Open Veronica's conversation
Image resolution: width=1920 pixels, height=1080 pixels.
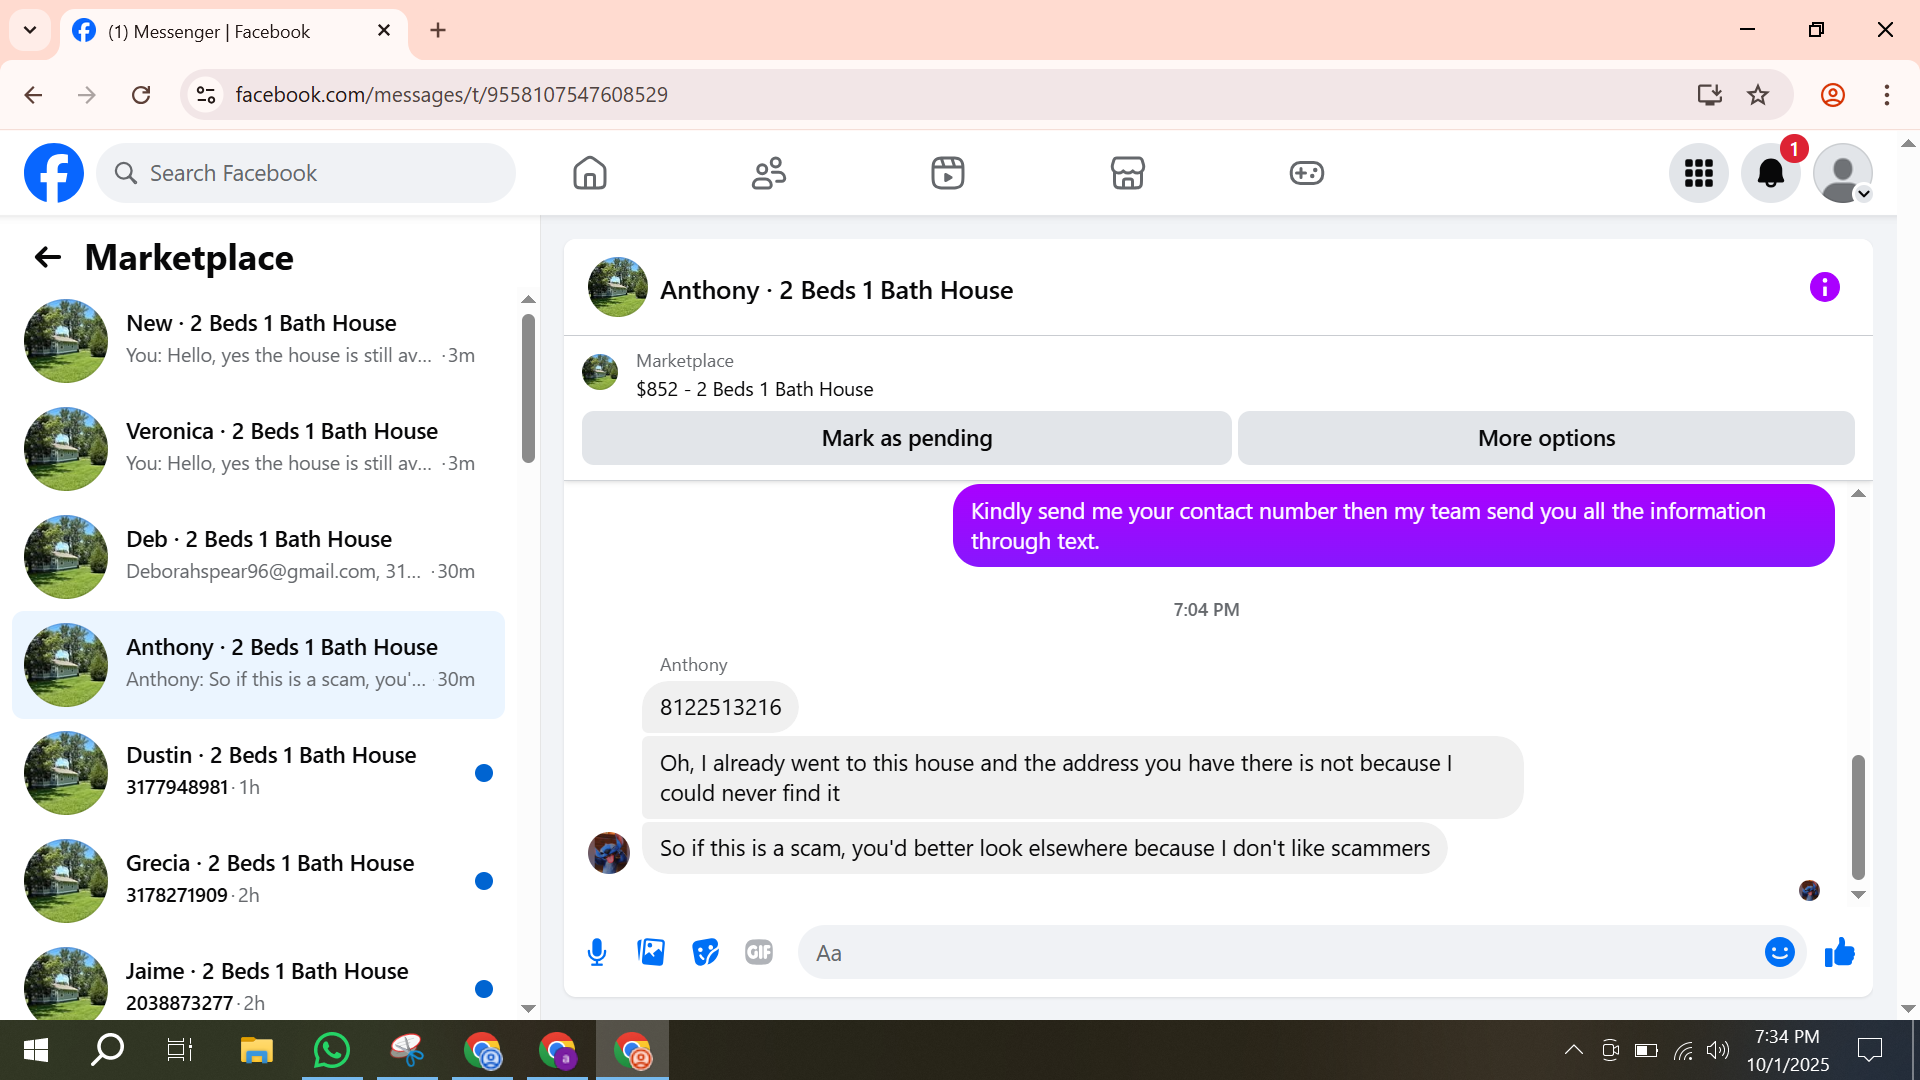[258, 449]
